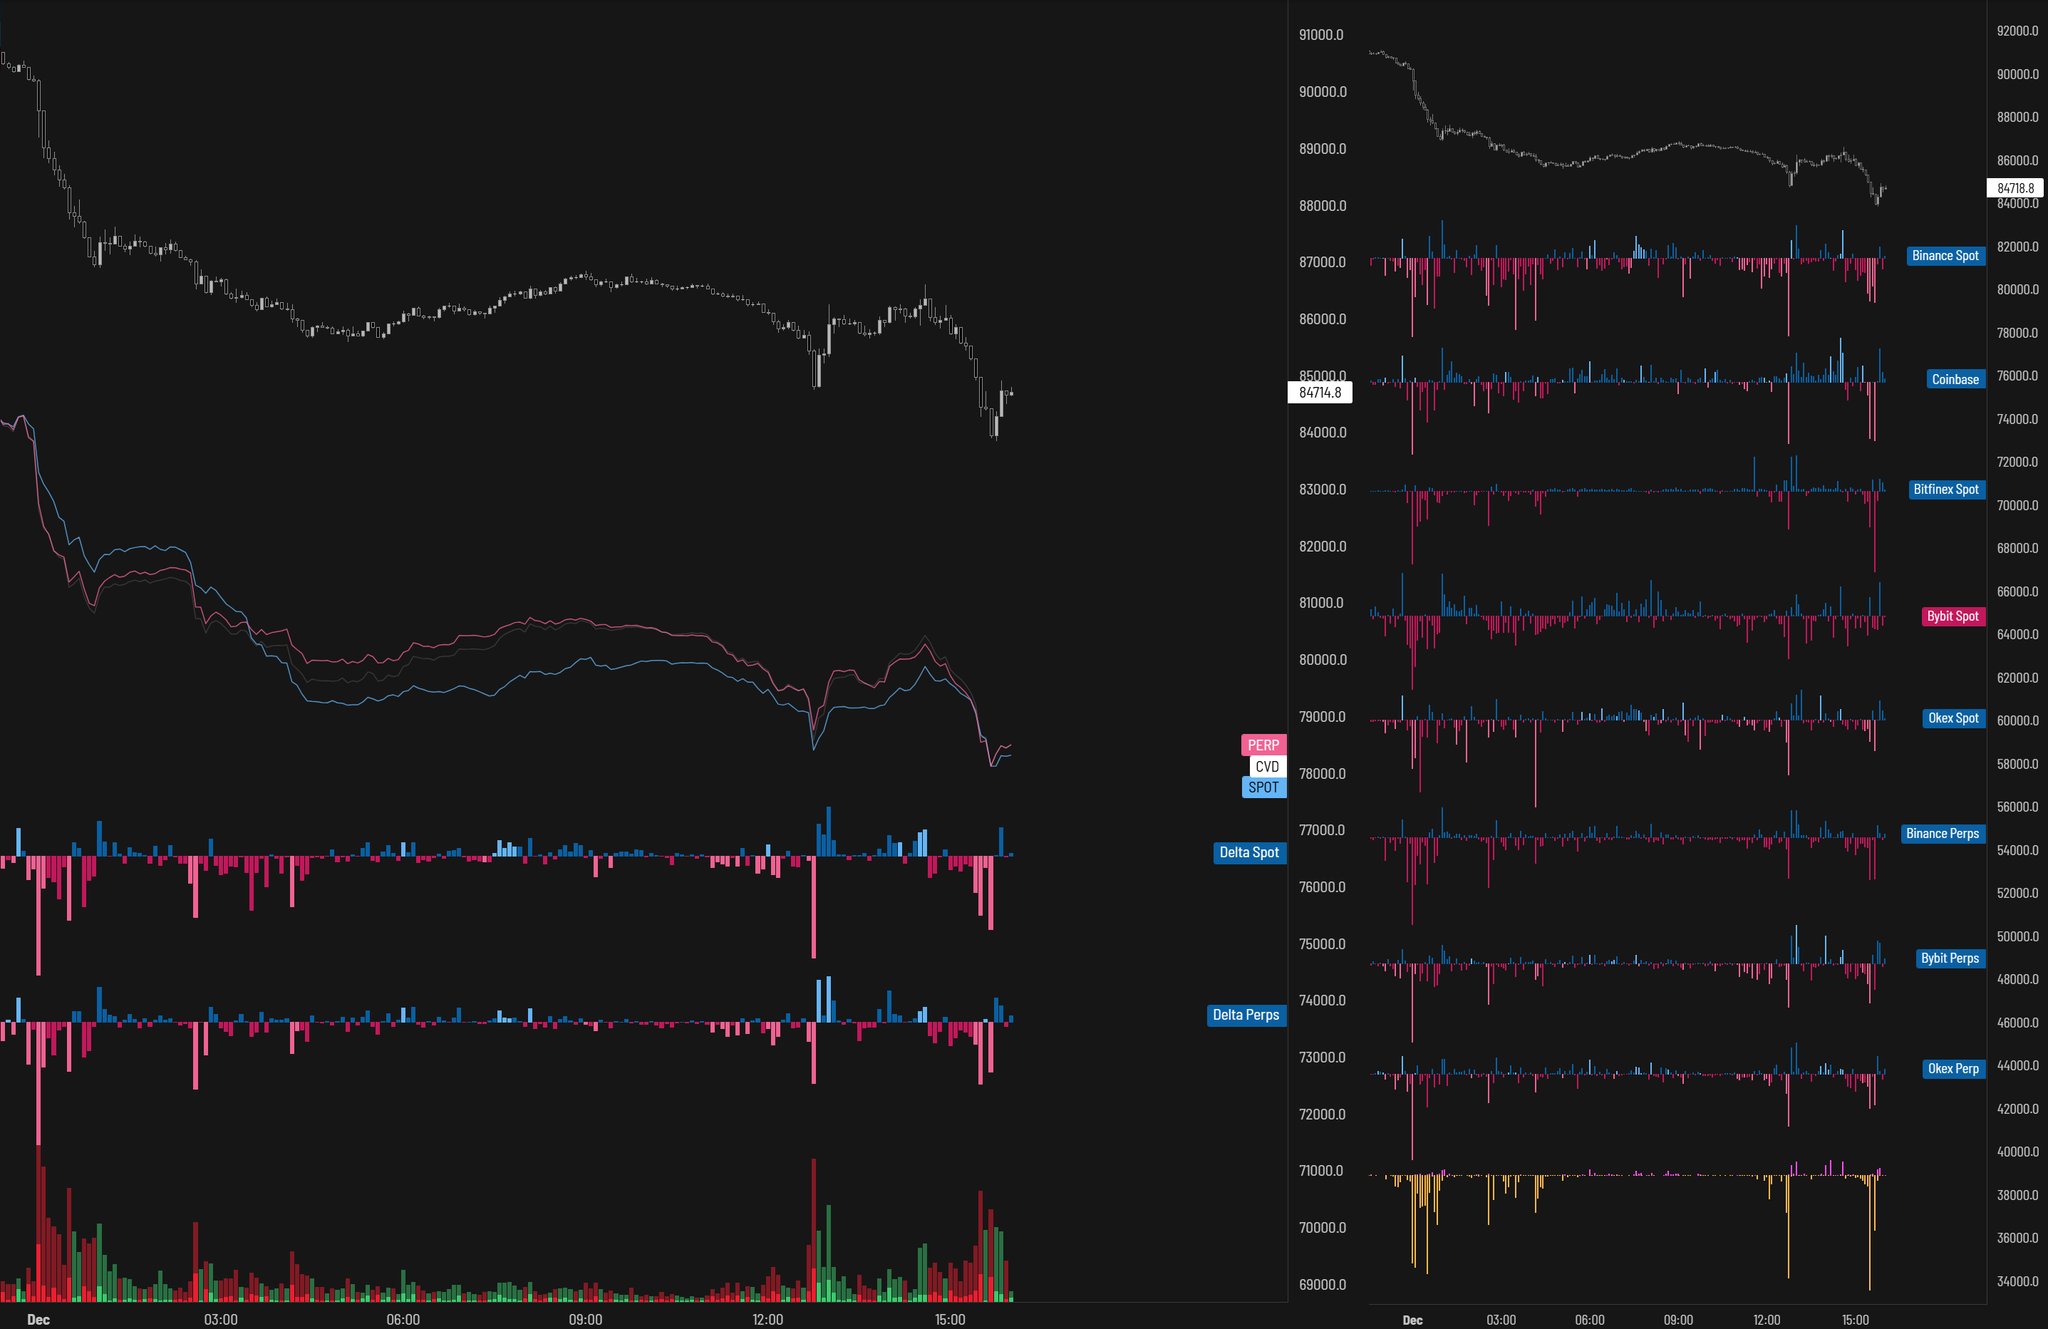Click the Binance Perps pane label

coord(1942,833)
